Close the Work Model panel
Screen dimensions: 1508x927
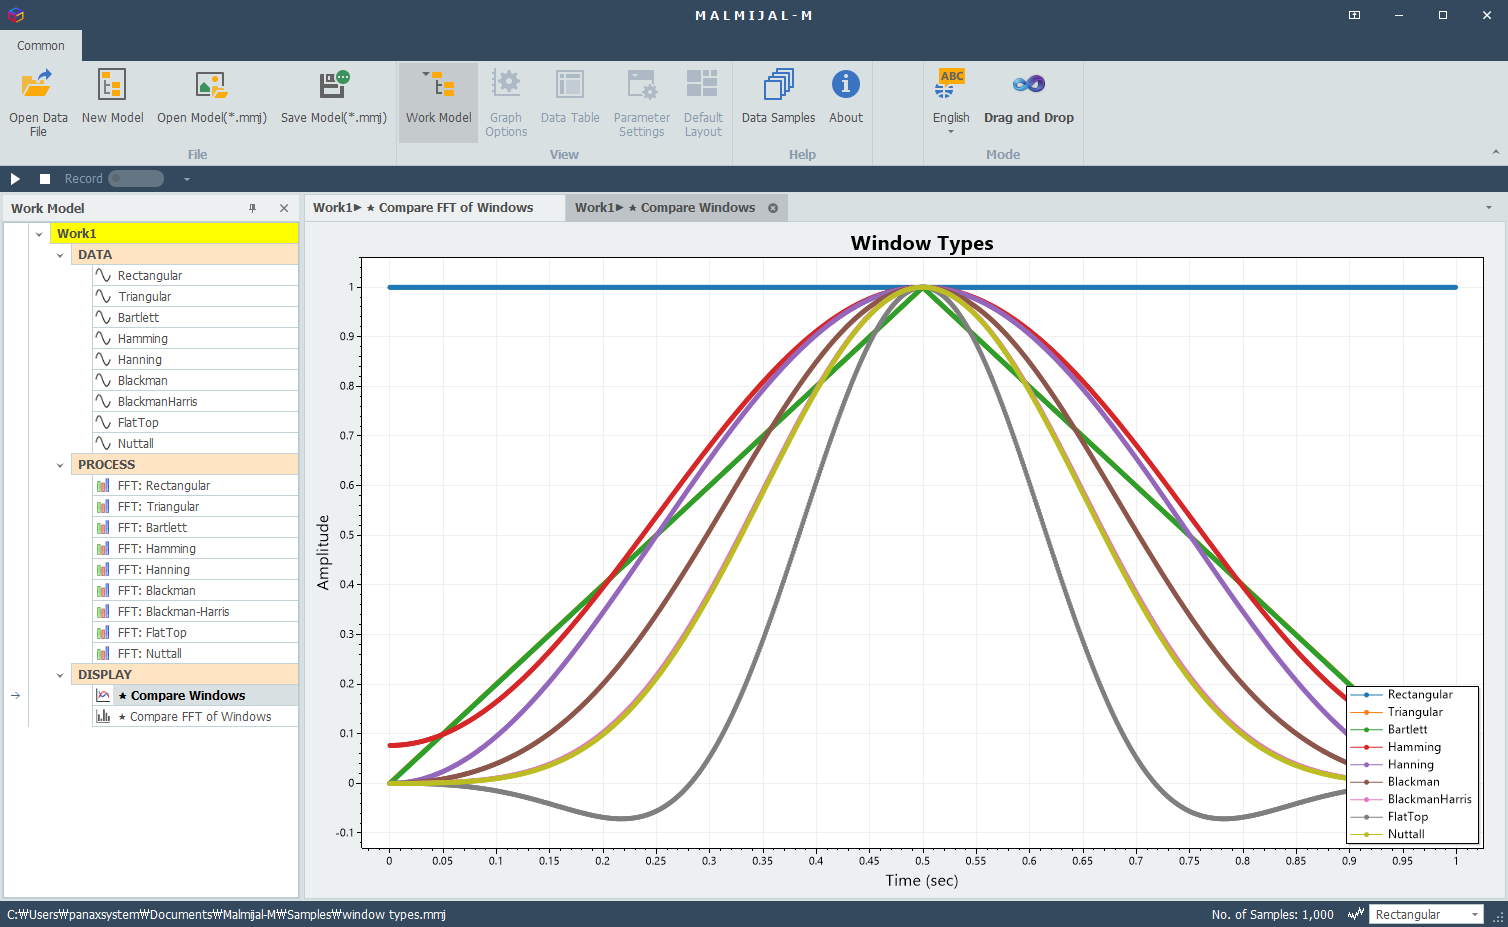pos(284,208)
